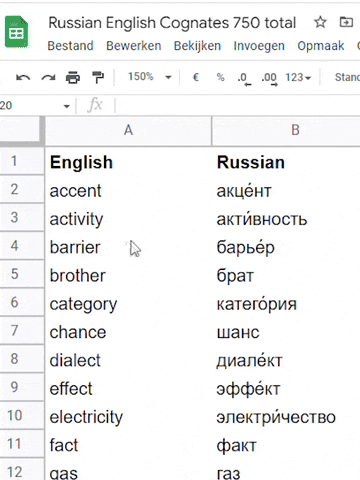Image resolution: width=360 pixels, height=480 pixels.
Task: Open the 123 number format dropdown
Action: (x=298, y=78)
